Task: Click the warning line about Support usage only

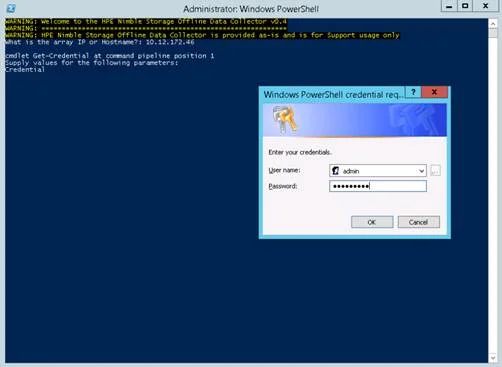Action: (x=202, y=35)
